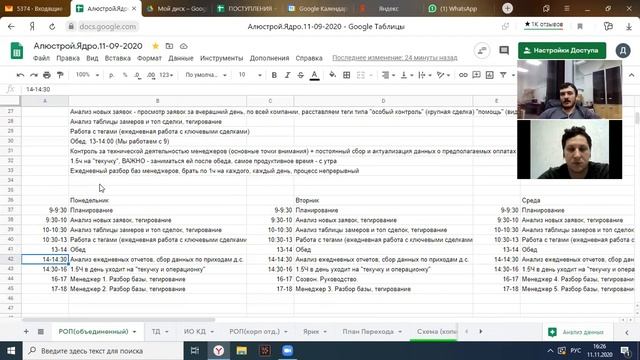Toggle Bold formatting
The height and width of the screenshot is (360, 640).
(274, 75)
